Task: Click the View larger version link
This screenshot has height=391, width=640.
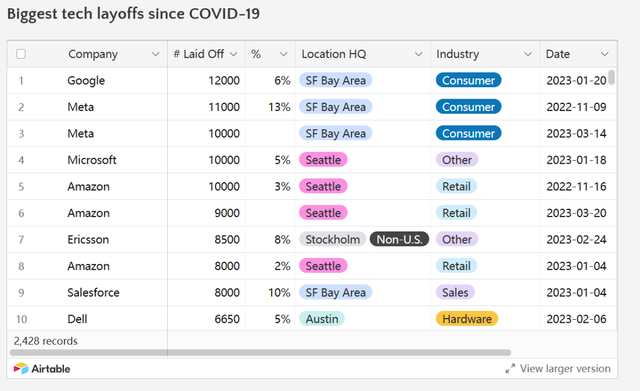Action: pyautogui.click(x=565, y=369)
